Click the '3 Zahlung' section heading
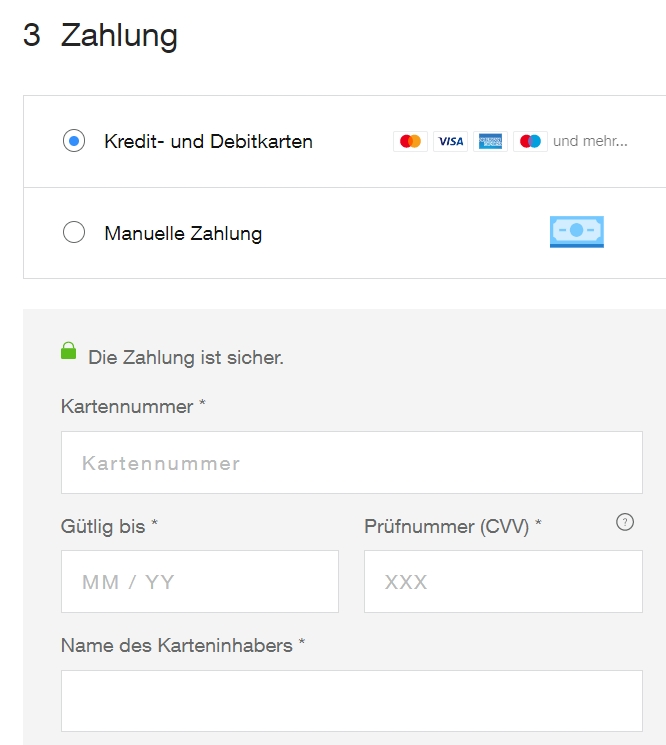Viewport: 666px width, 745px height. [100, 35]
